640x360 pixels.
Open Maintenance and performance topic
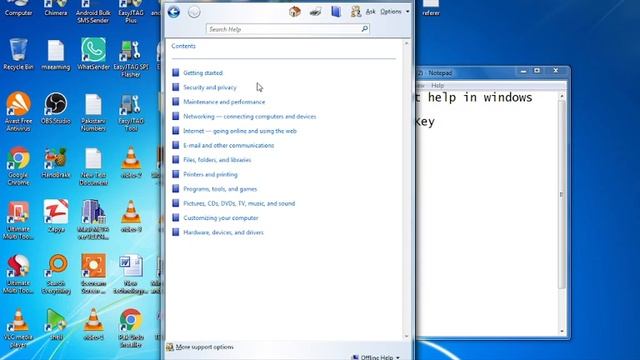(x=224, y=102)
